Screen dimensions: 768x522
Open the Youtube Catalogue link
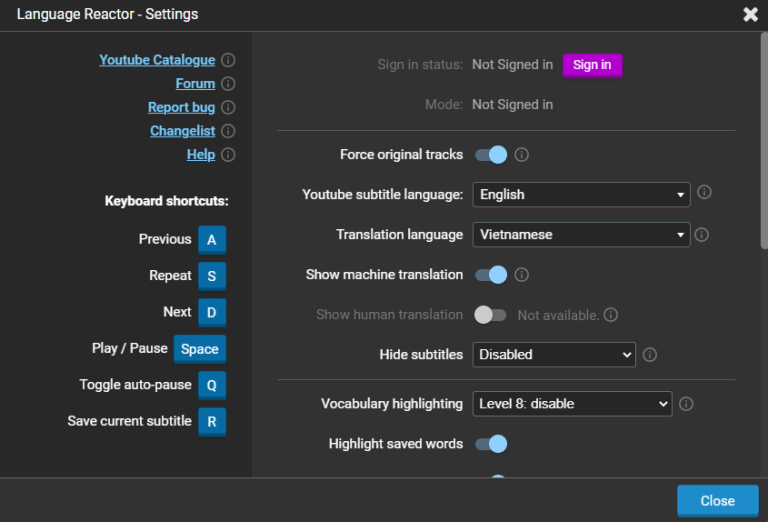pos(157,60)
